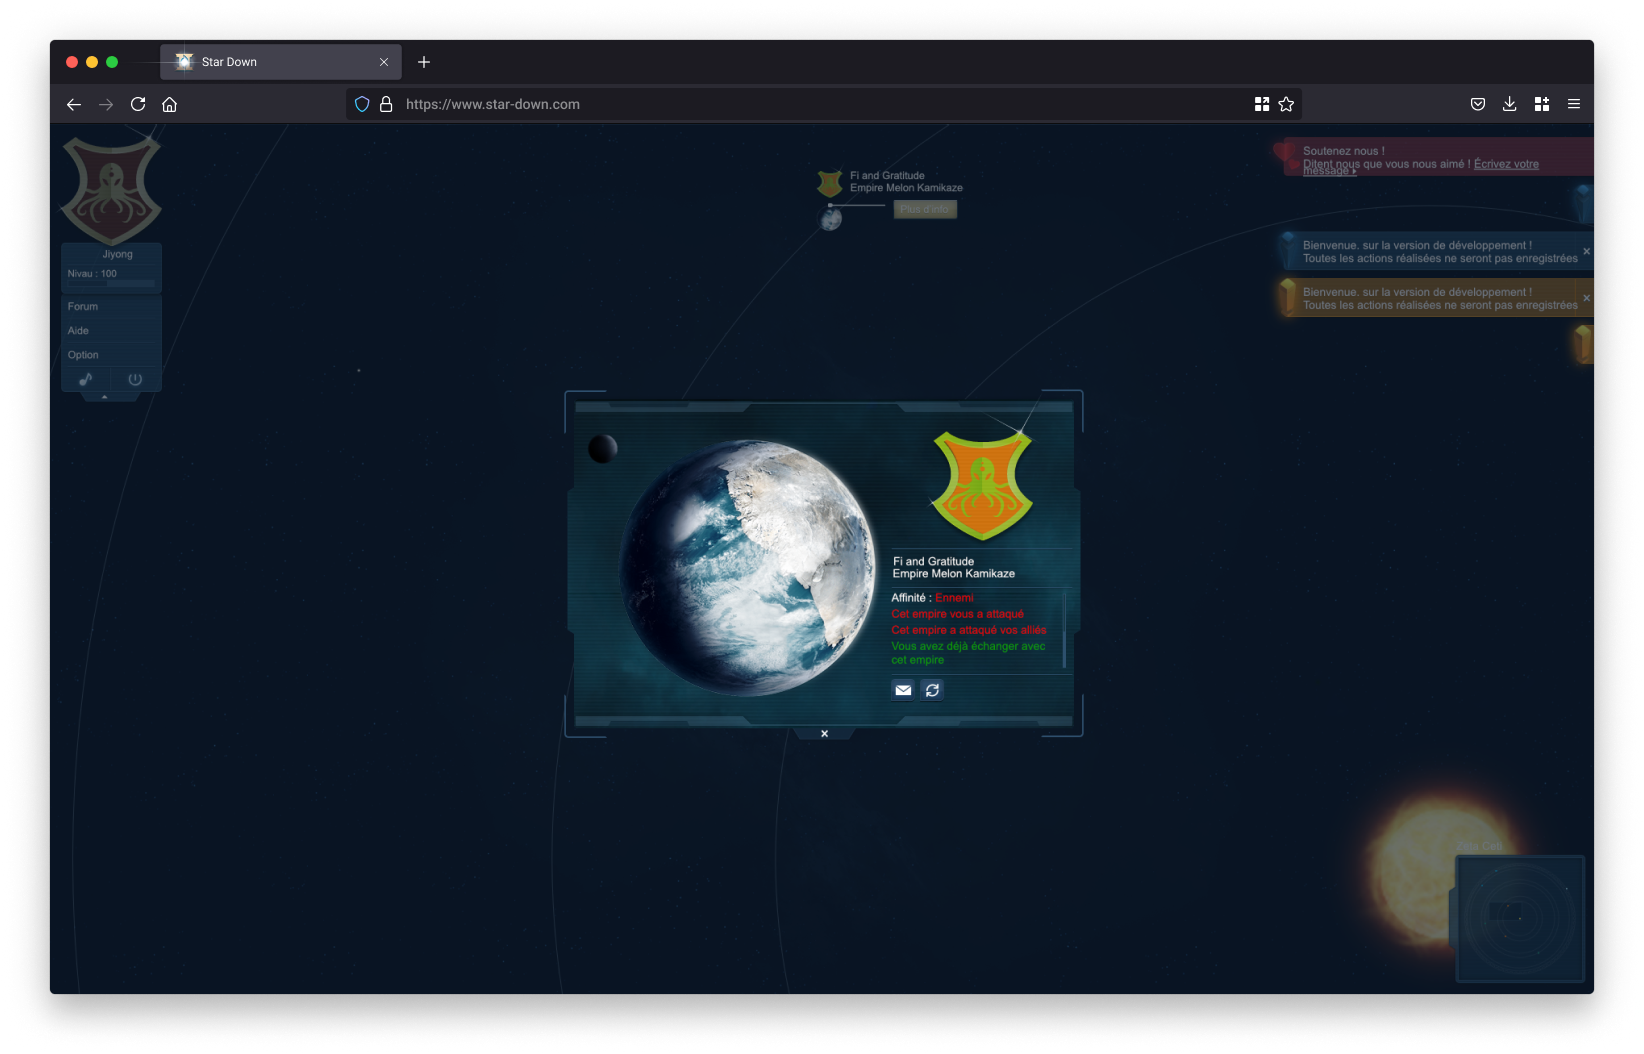Open the radar minimap in corner
Screen dimensions: 1644x1054
[1519, 917]
